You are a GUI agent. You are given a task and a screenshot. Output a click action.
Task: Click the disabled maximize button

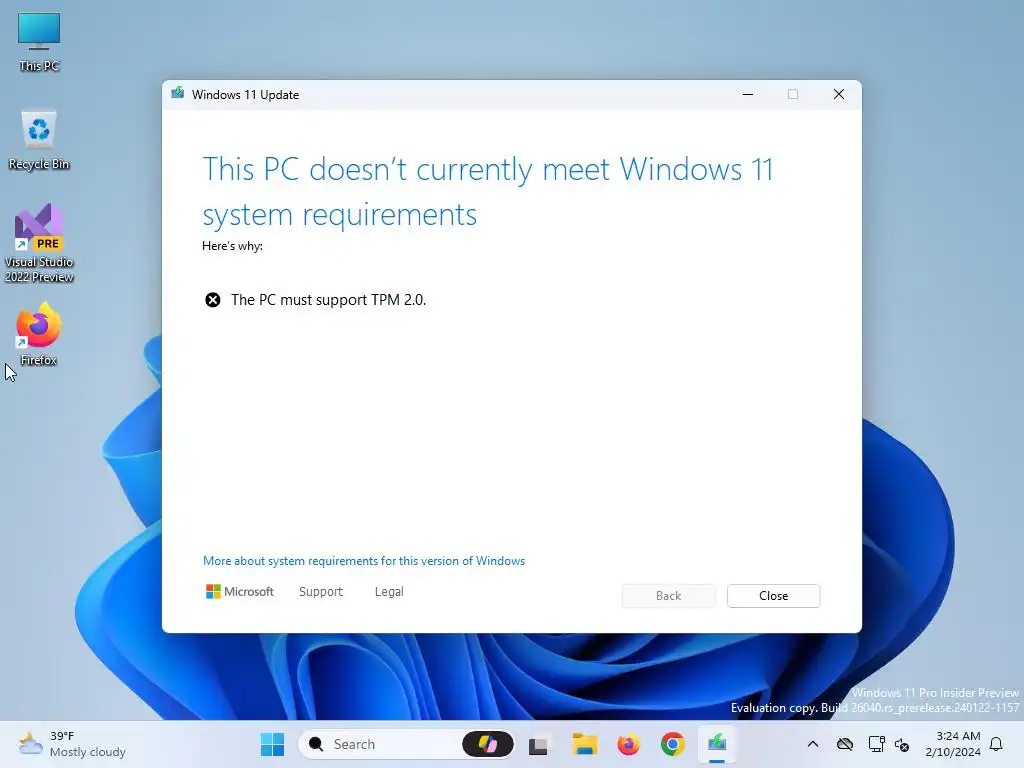point(793,94)
